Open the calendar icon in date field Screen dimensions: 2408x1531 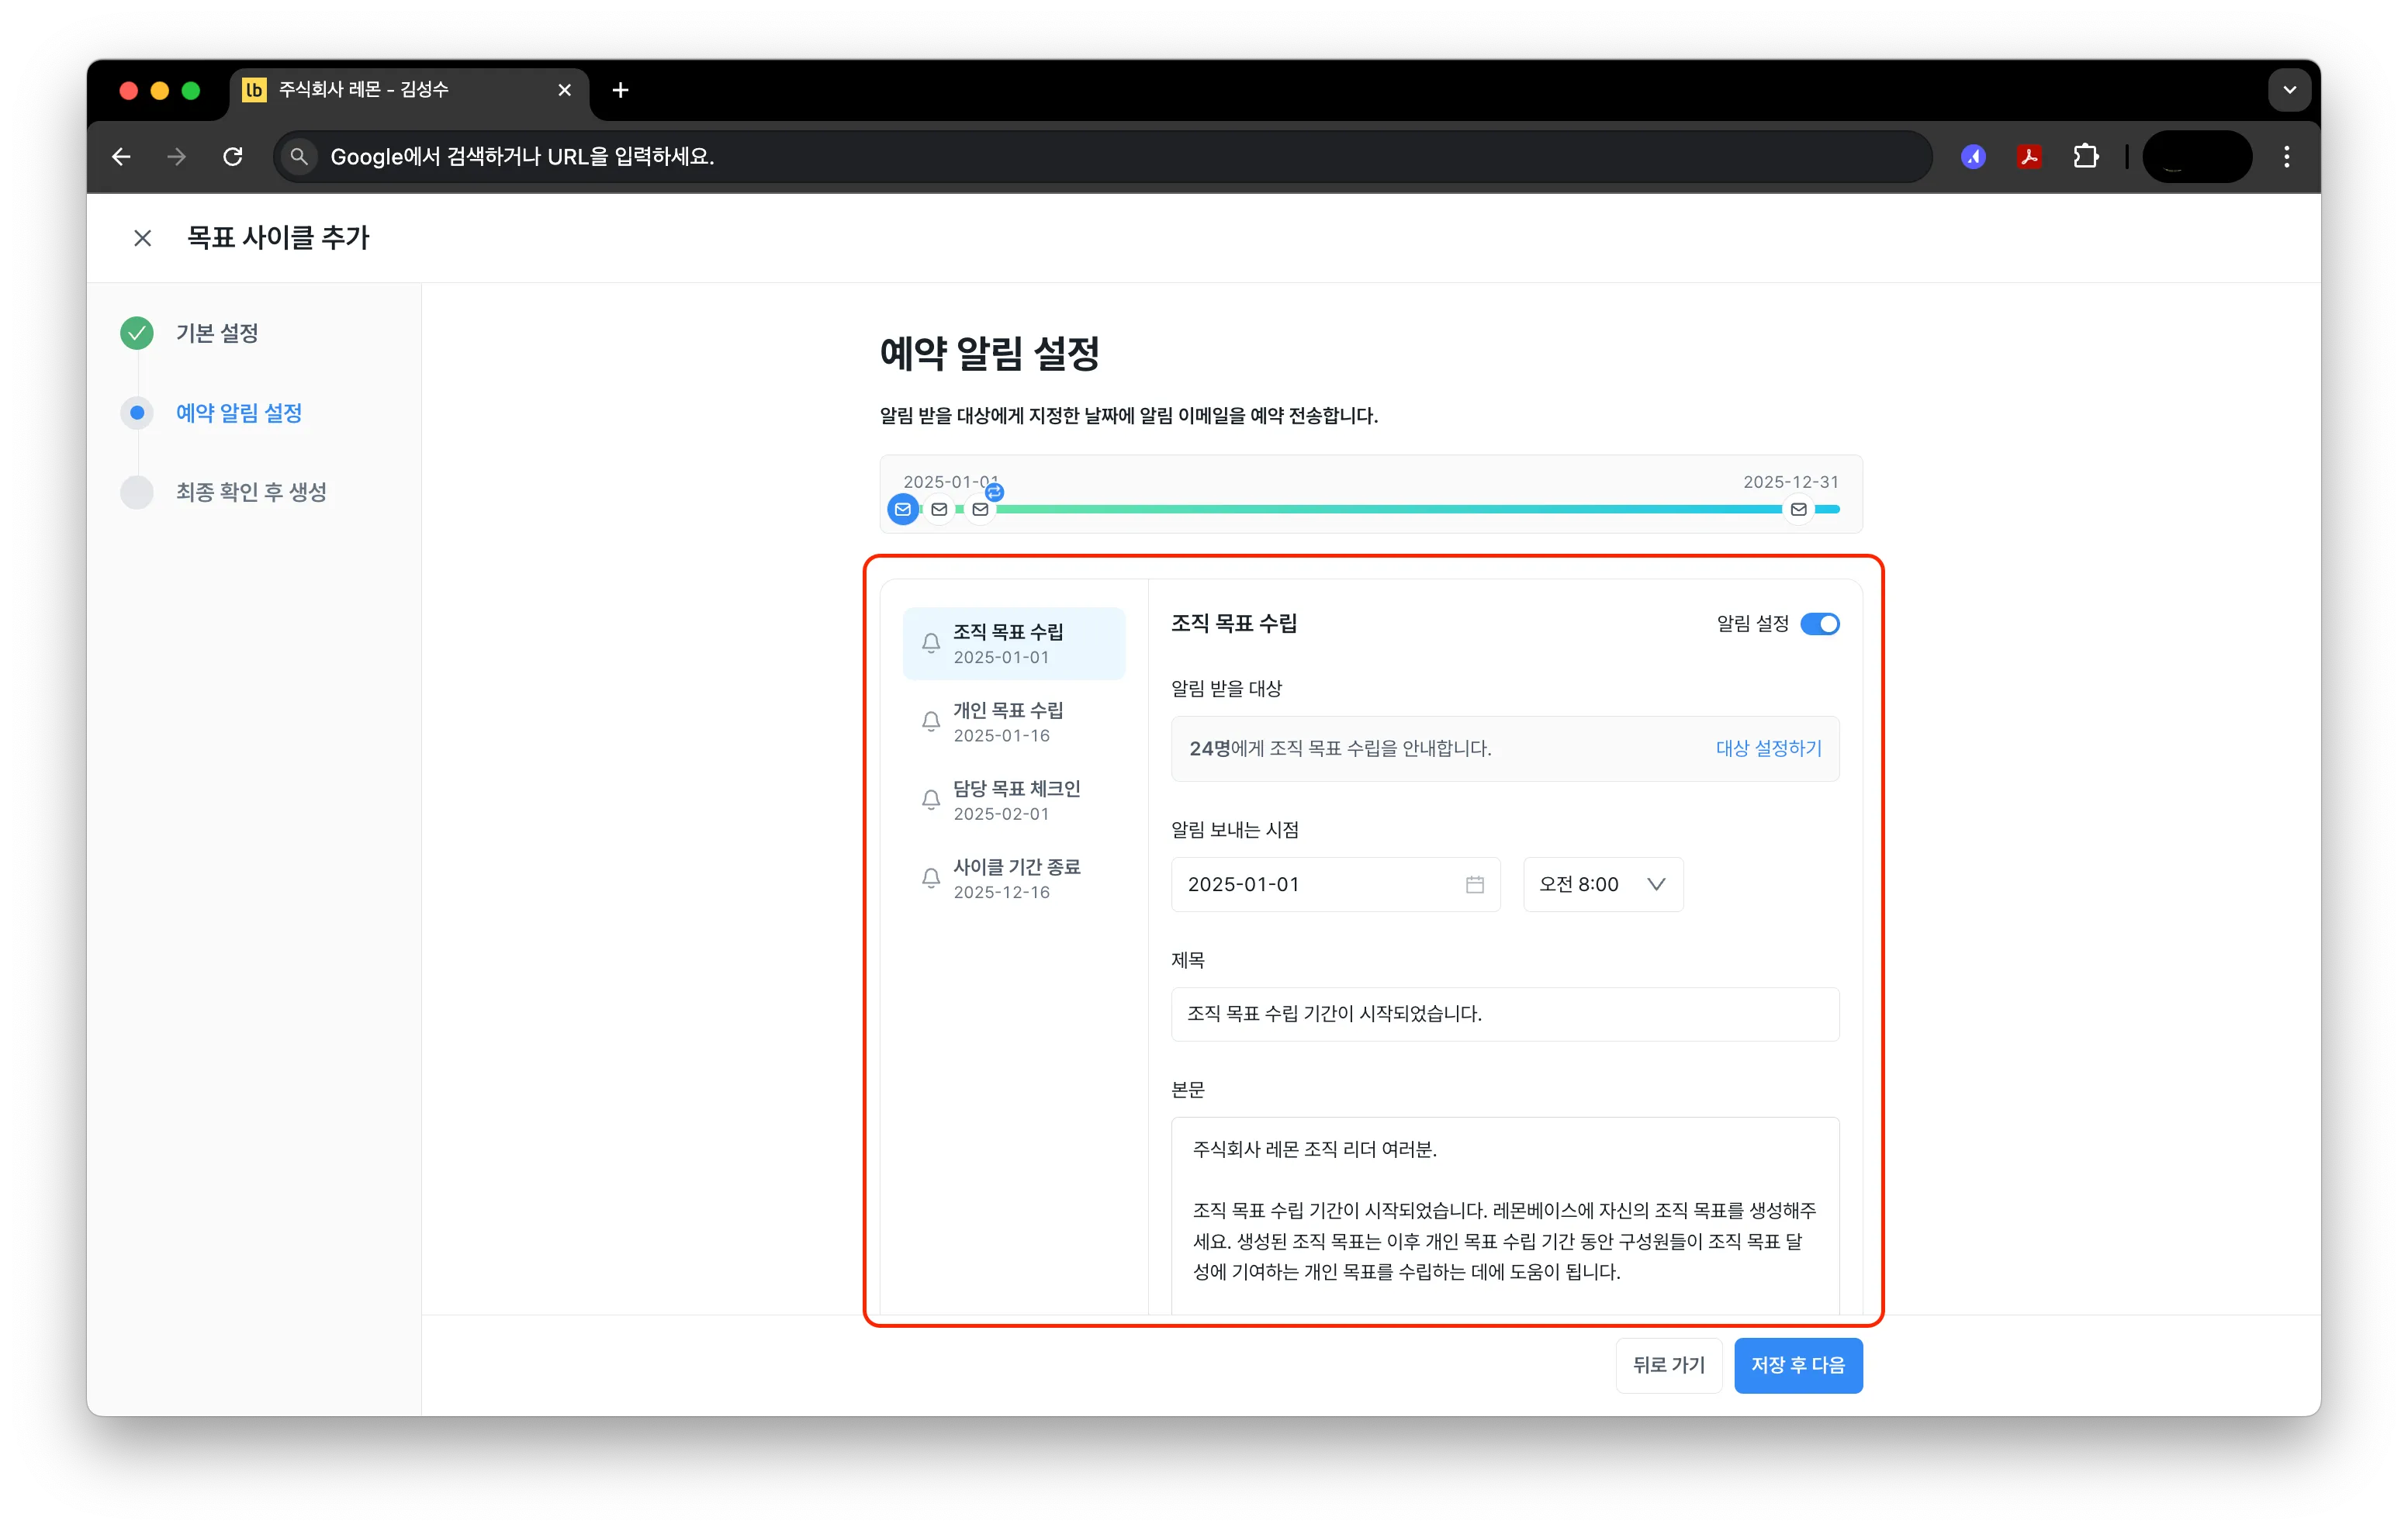1474,884
